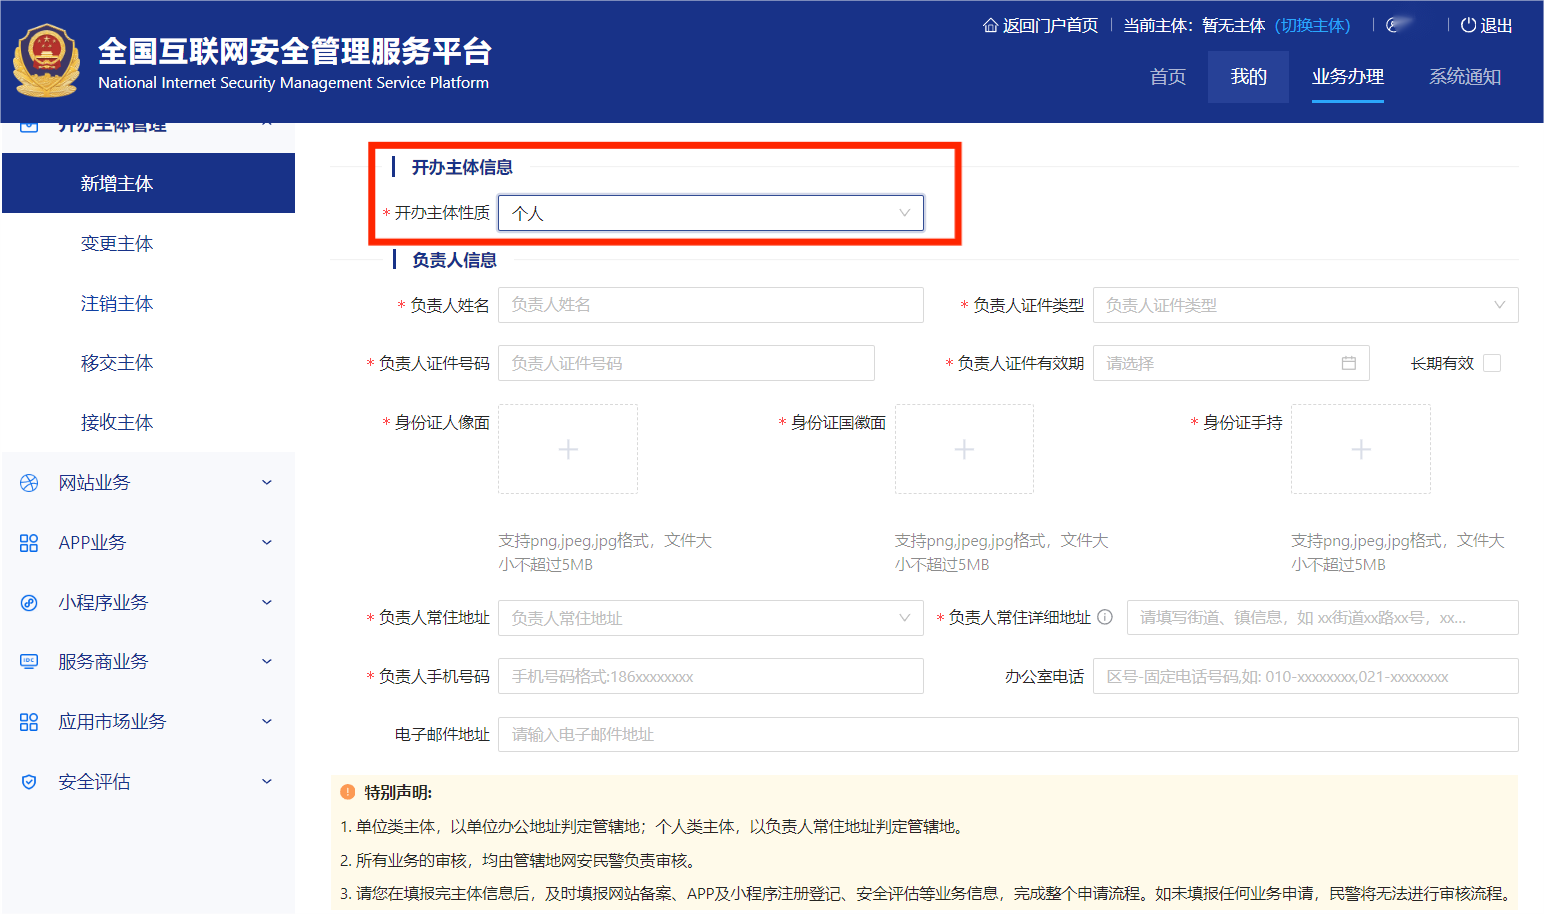Open the 负责人证件类型 dropdown
Image resolution: width=1544 pixels, height=914 pixels.
[1305, 305]
